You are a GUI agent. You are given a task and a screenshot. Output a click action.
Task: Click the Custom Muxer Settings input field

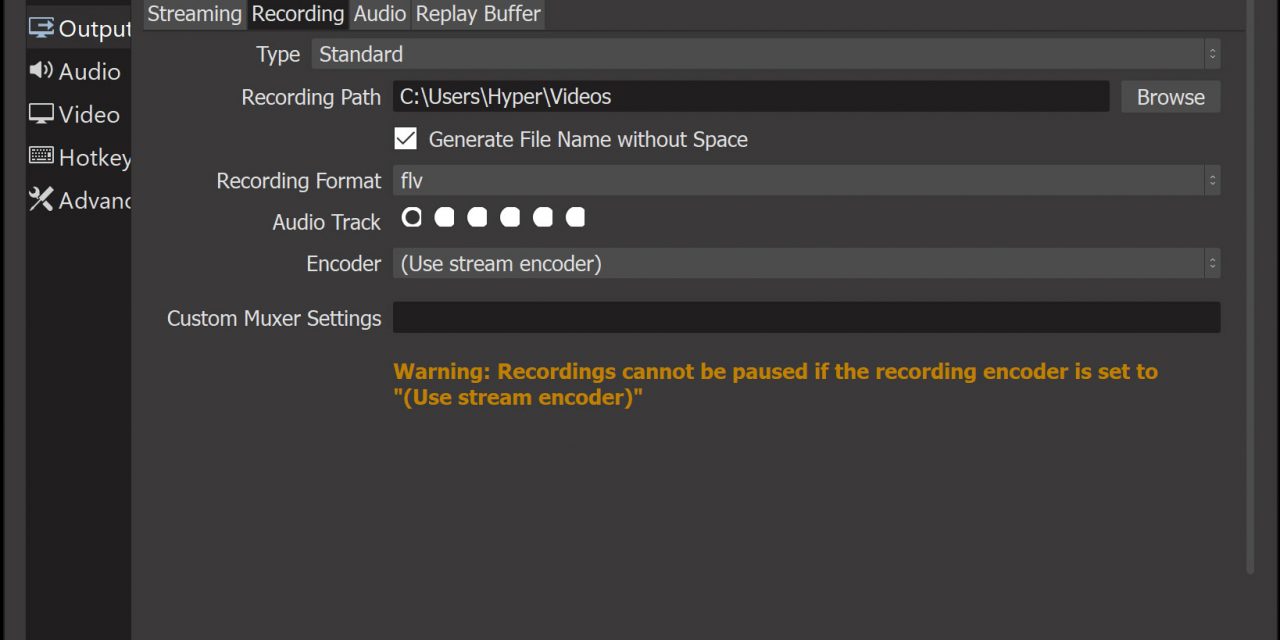tap(806, 318)
